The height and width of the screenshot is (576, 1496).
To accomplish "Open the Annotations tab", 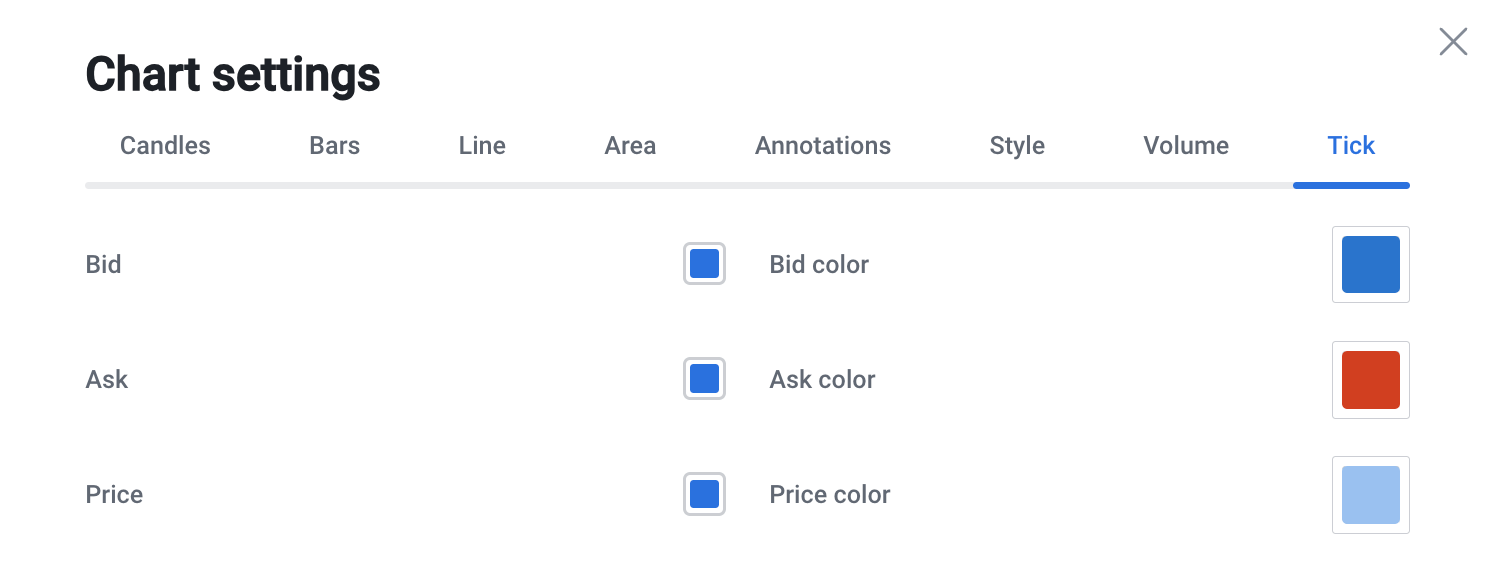I will click(822, 146).
